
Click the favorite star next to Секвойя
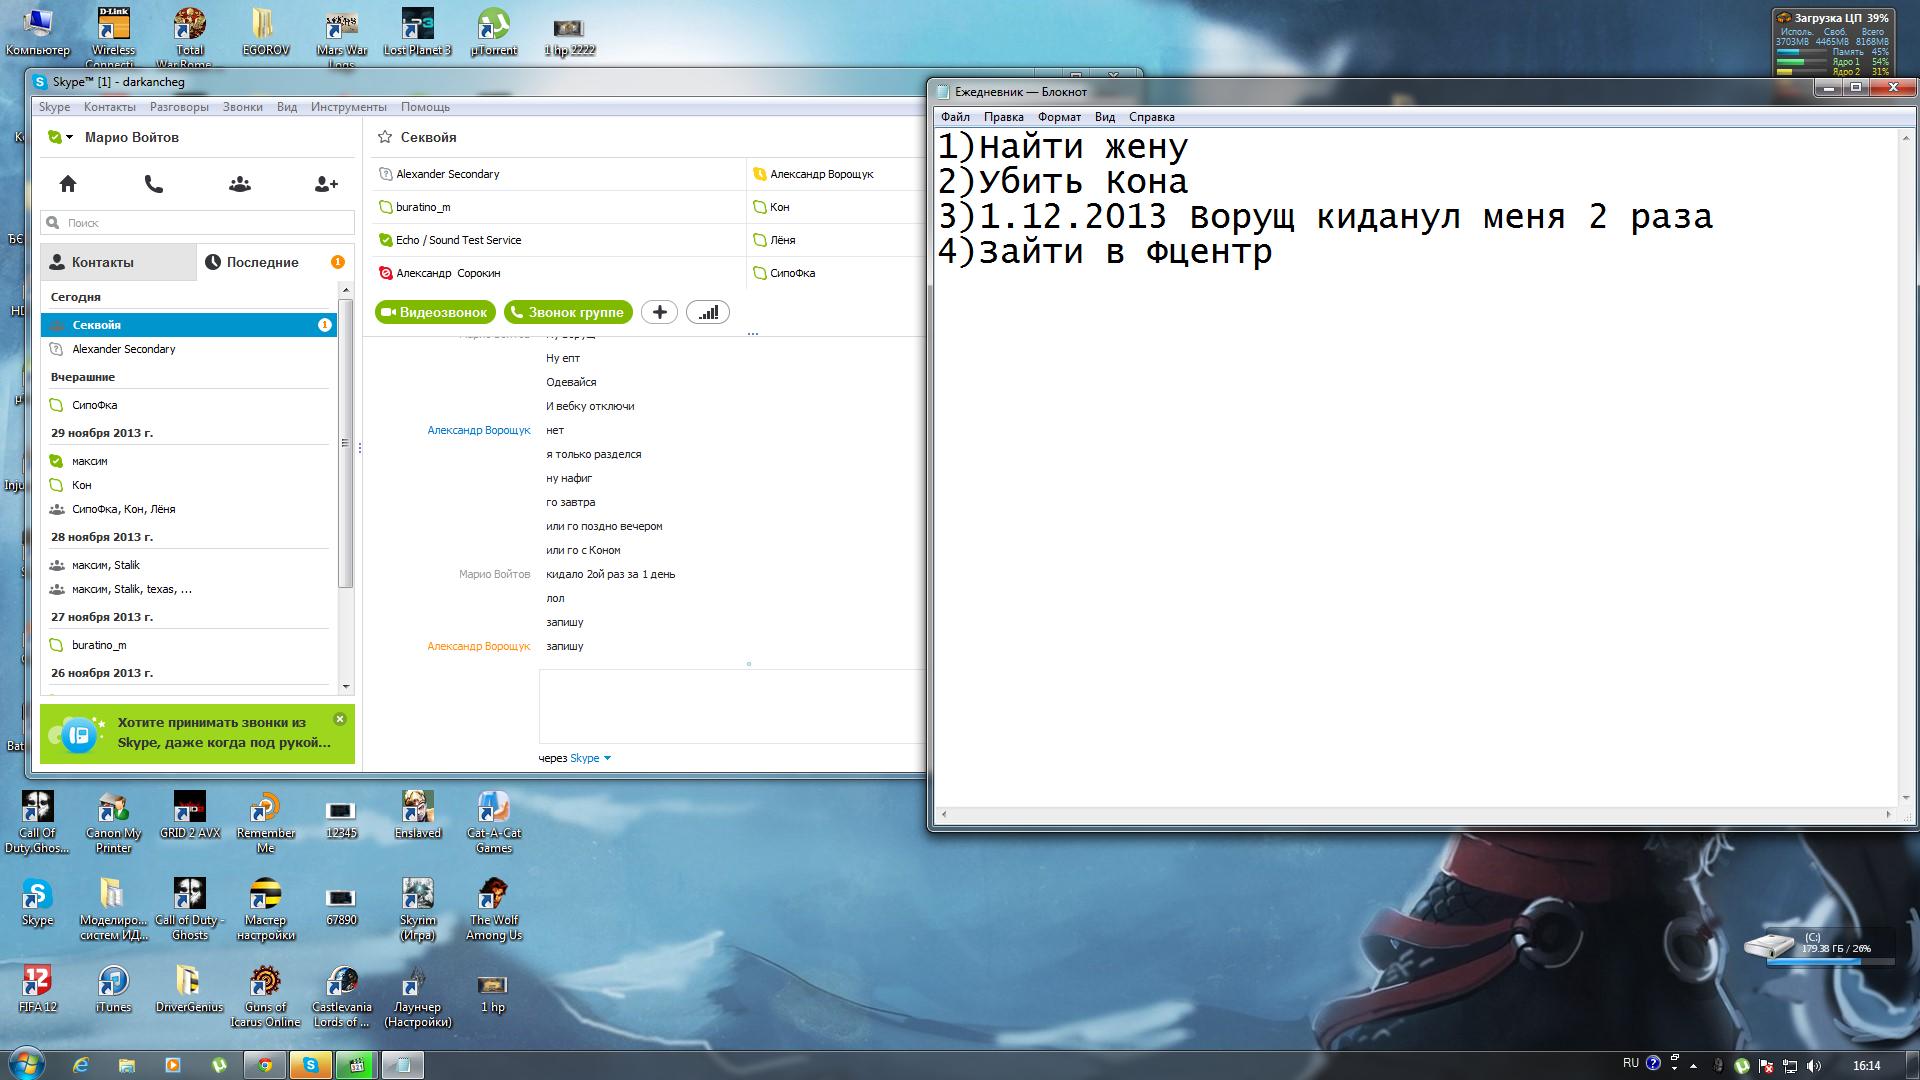(x=385, y=137)
